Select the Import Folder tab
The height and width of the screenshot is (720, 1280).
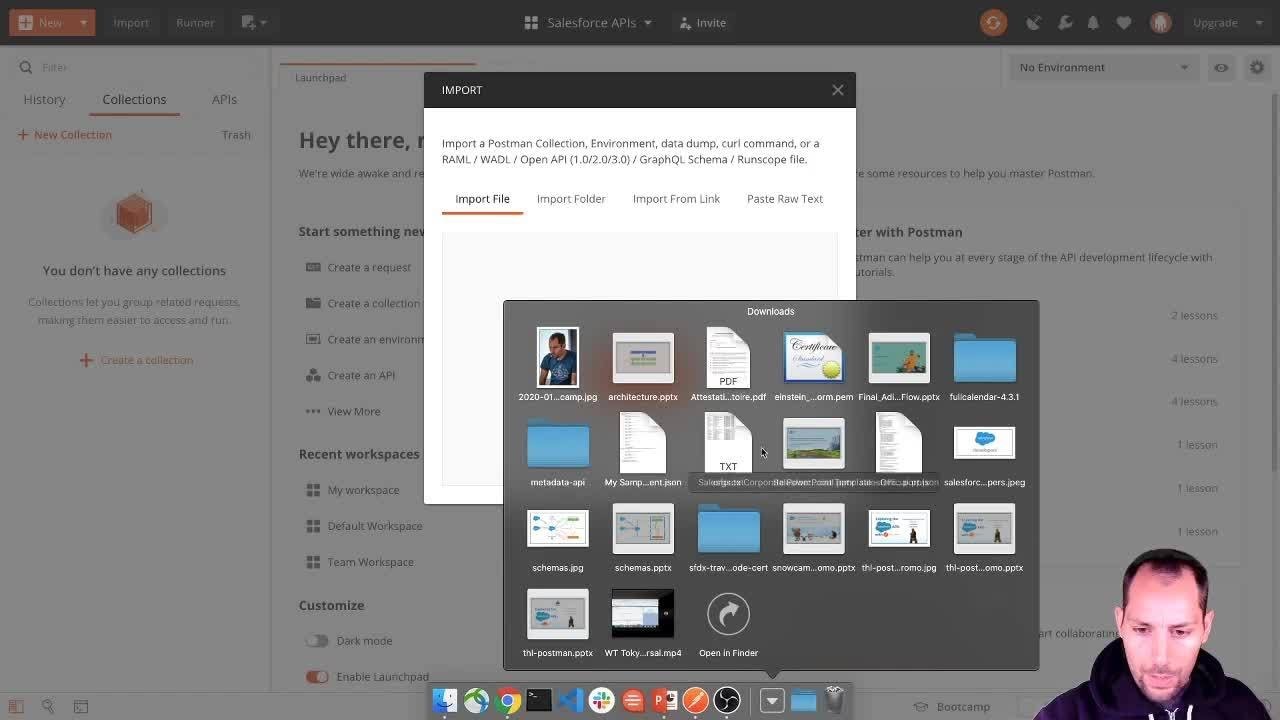coord(571,198)
